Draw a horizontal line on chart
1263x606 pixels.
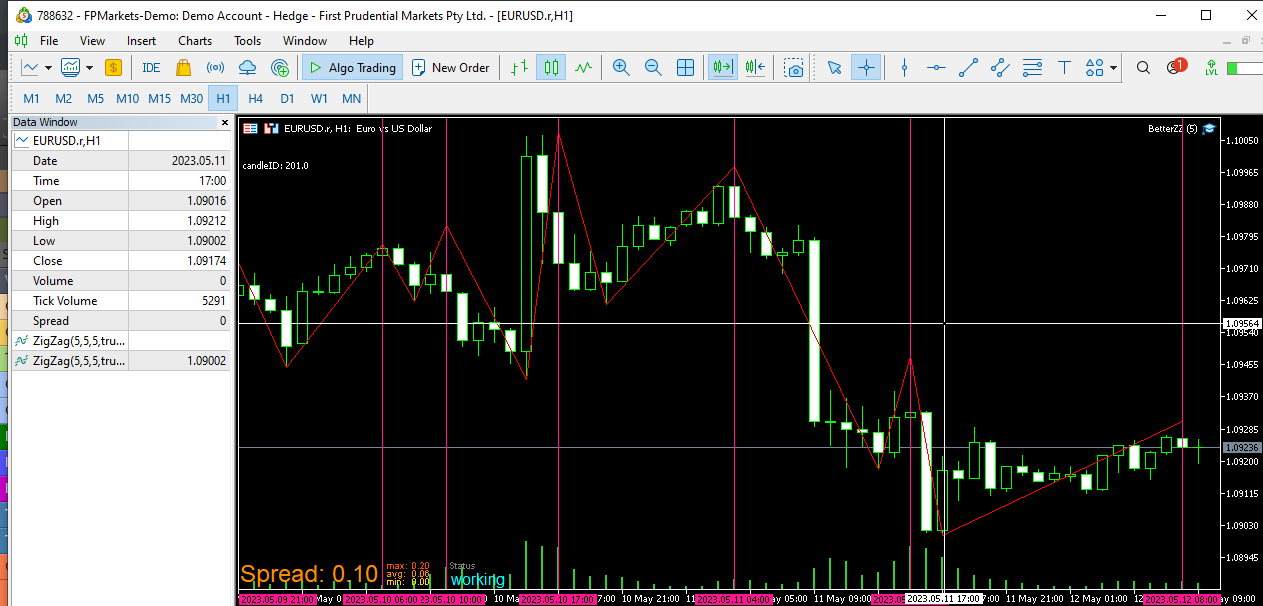click(x=936, y=68)
